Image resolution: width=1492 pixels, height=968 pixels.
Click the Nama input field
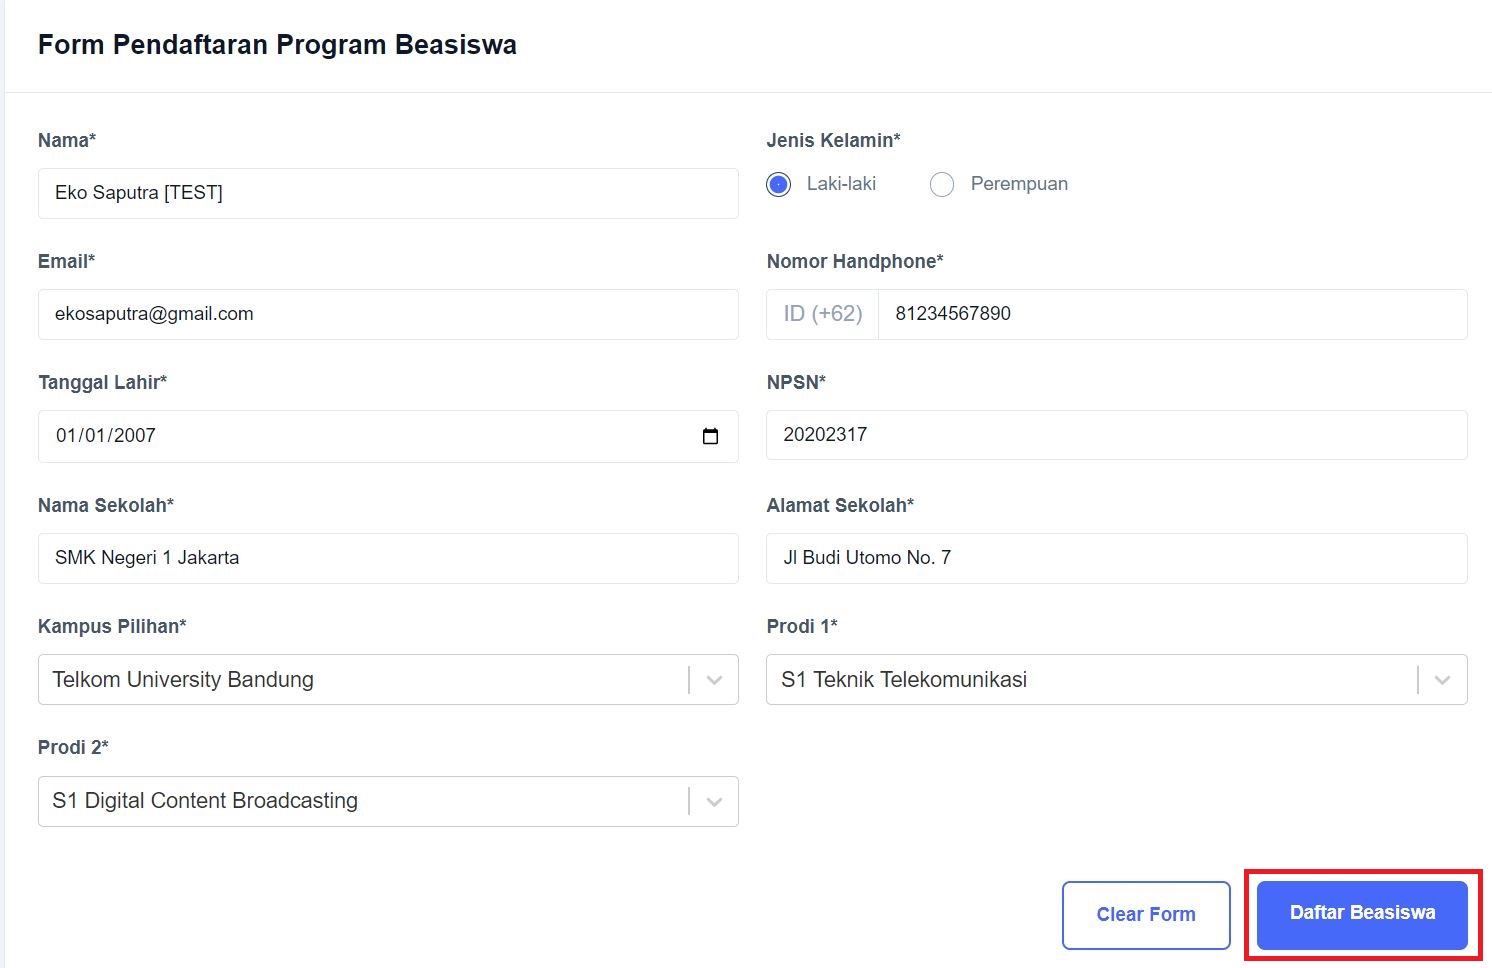(x=388, y=192)
